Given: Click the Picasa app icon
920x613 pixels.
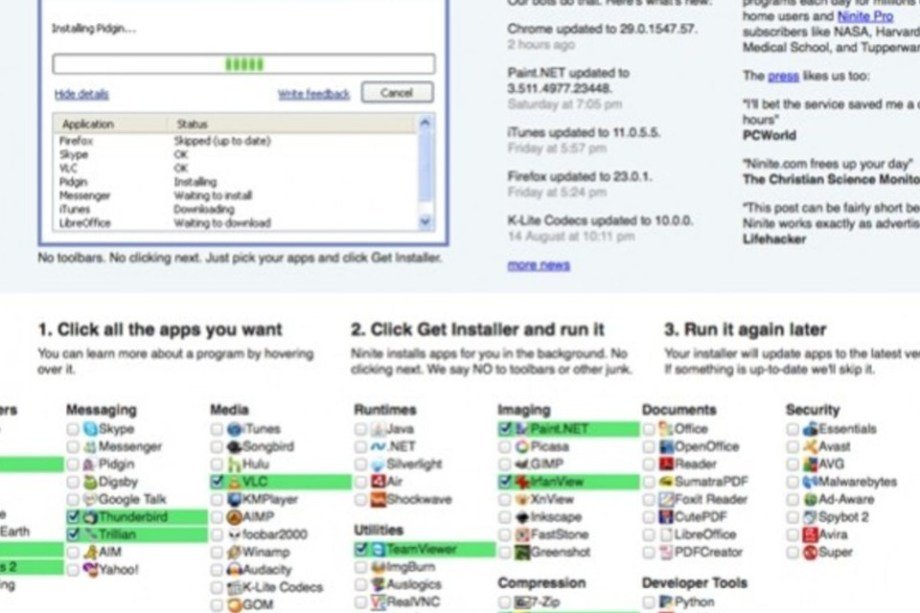Looking at the screenshot, I should point(522,447).
